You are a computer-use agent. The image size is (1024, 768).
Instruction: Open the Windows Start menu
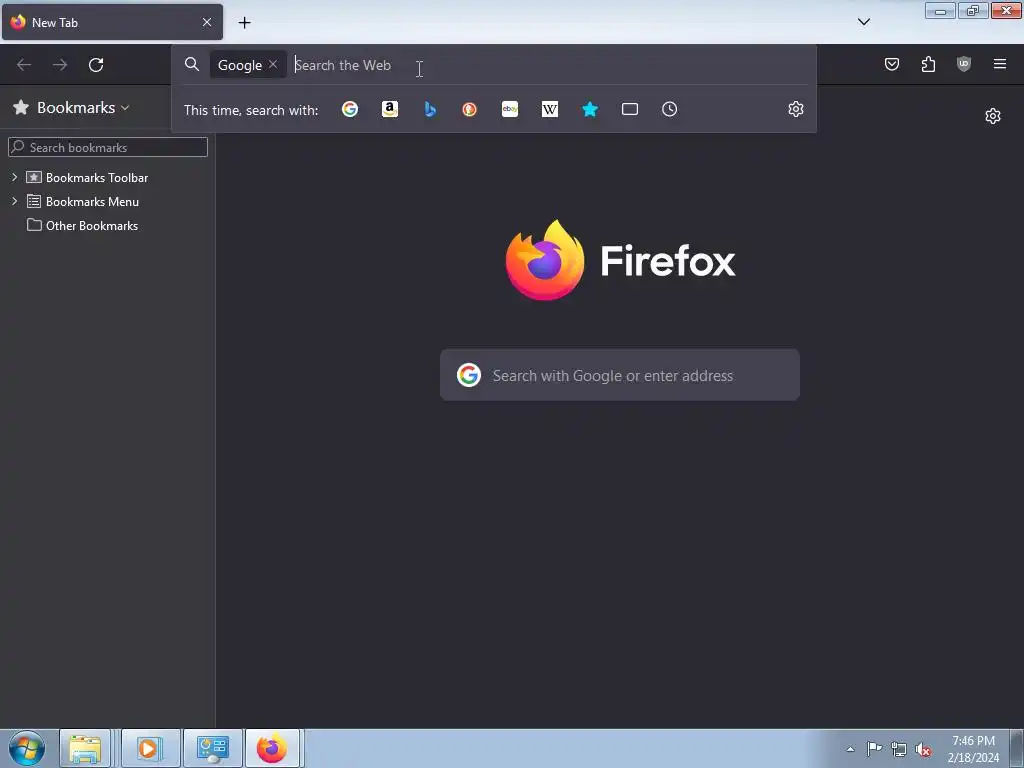click(x=27, y=748)
